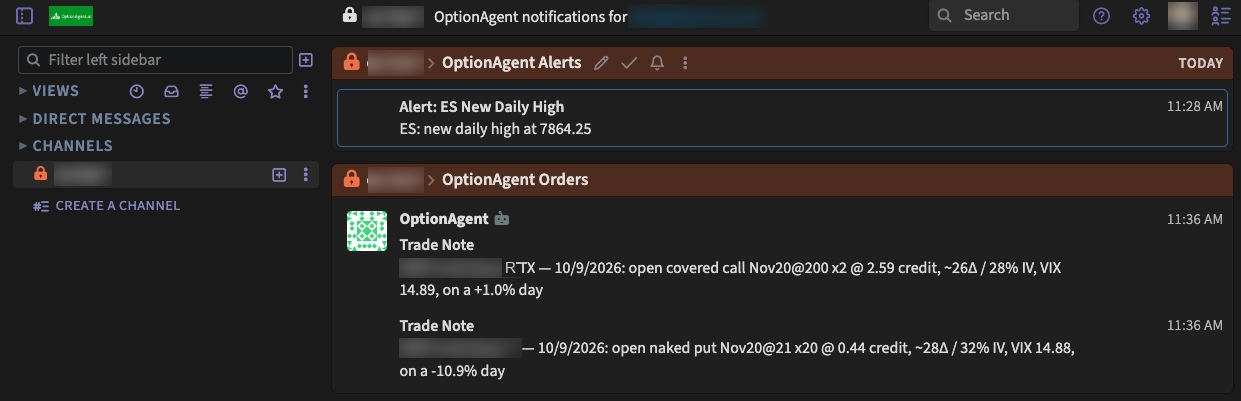Click the OptionAgent logo in top bar
Viewport: 1241px width, 401px height.
pyautogui.click(x=71, y=16)
